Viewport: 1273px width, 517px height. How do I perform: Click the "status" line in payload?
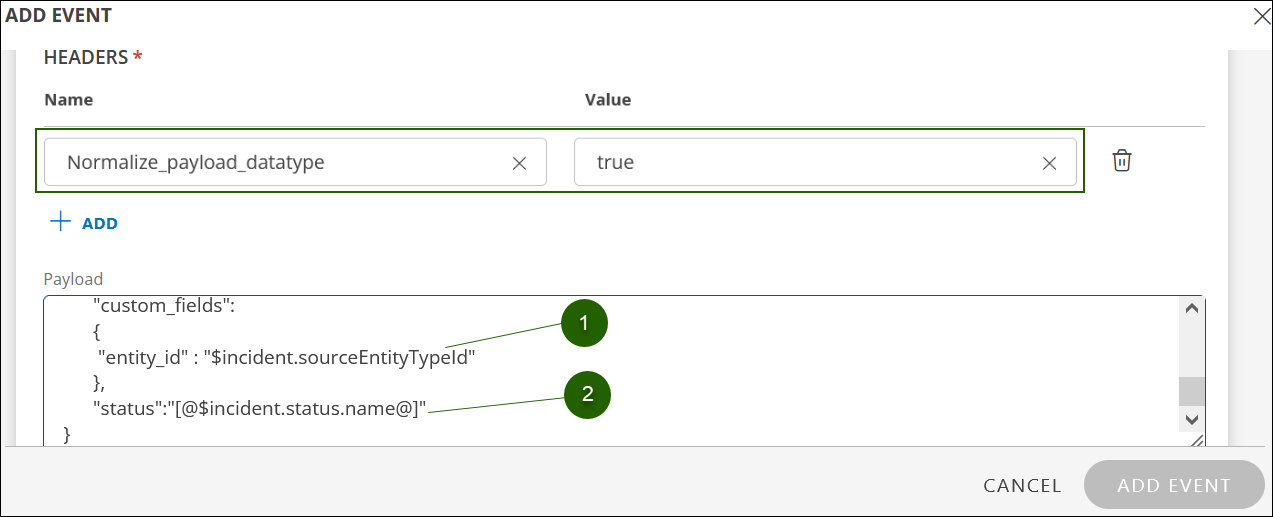pos(260,408)
